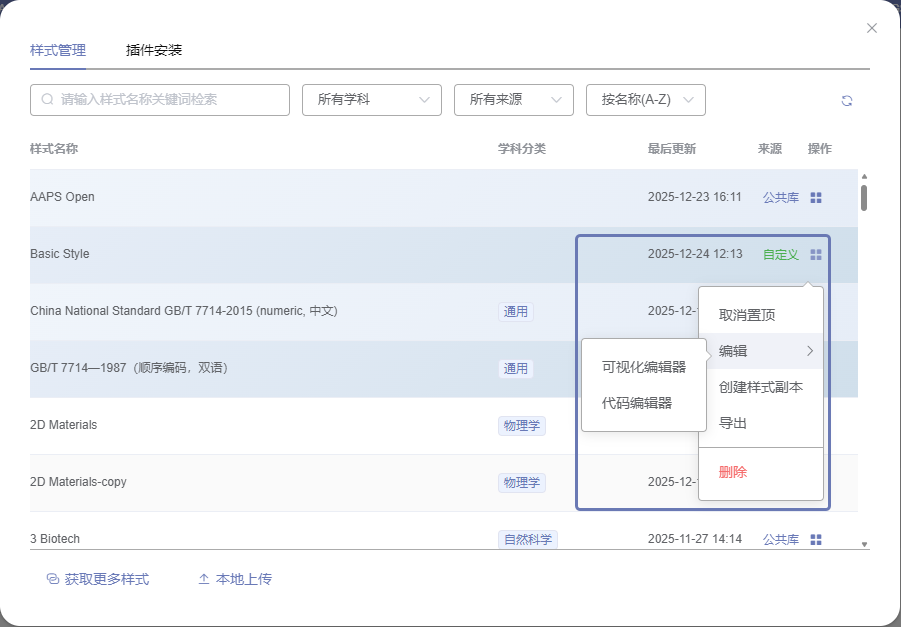
Task: Select 代码编辑器 in the submenu
Action: [637, 403]
